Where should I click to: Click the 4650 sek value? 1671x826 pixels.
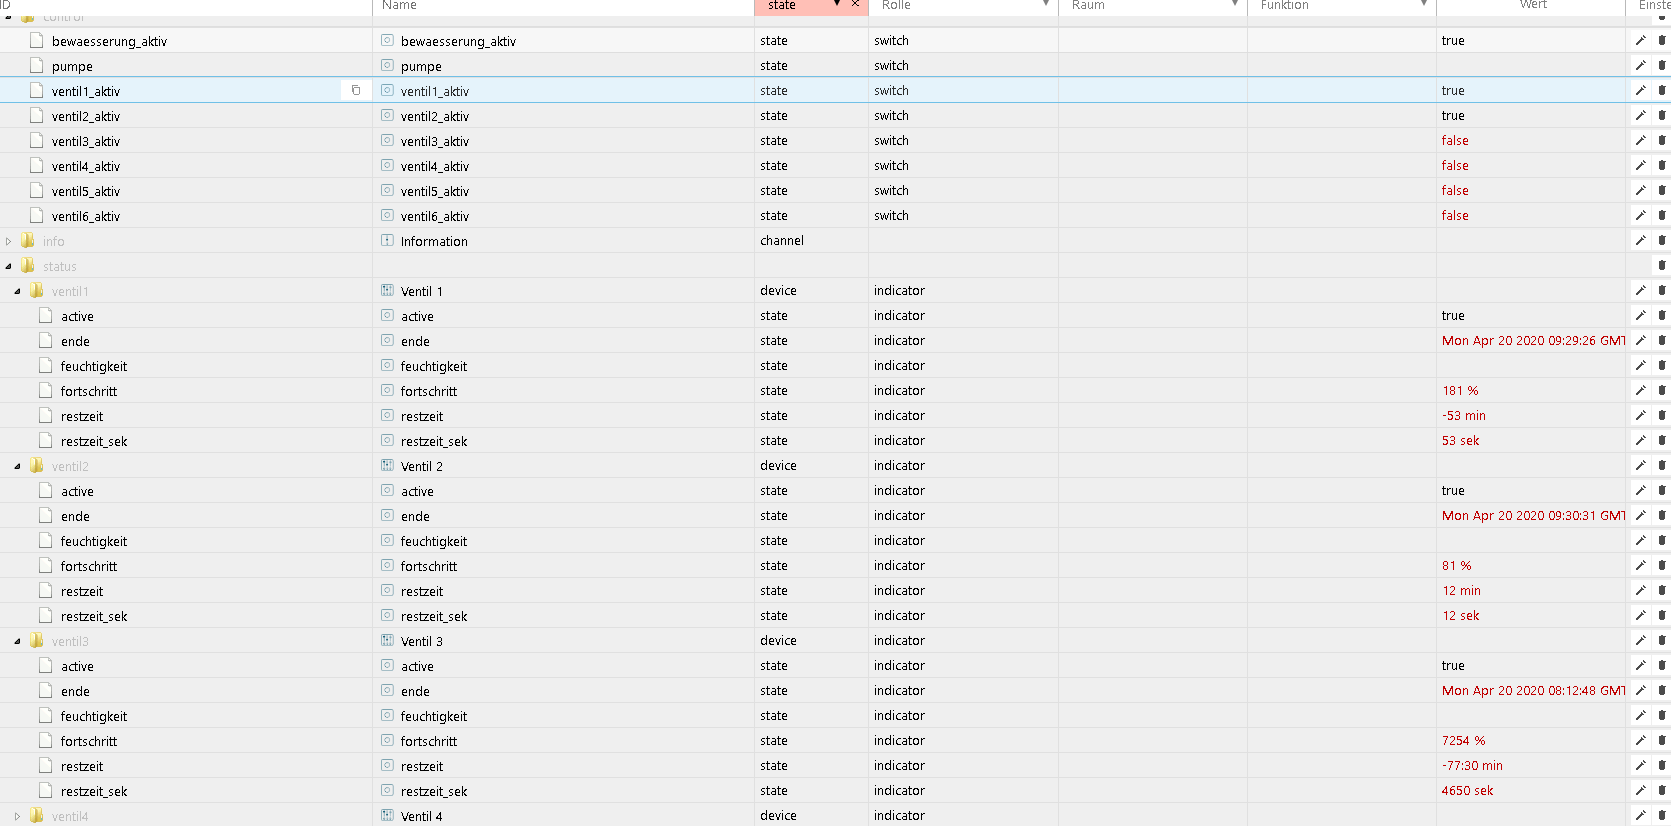click(1467, 790)
